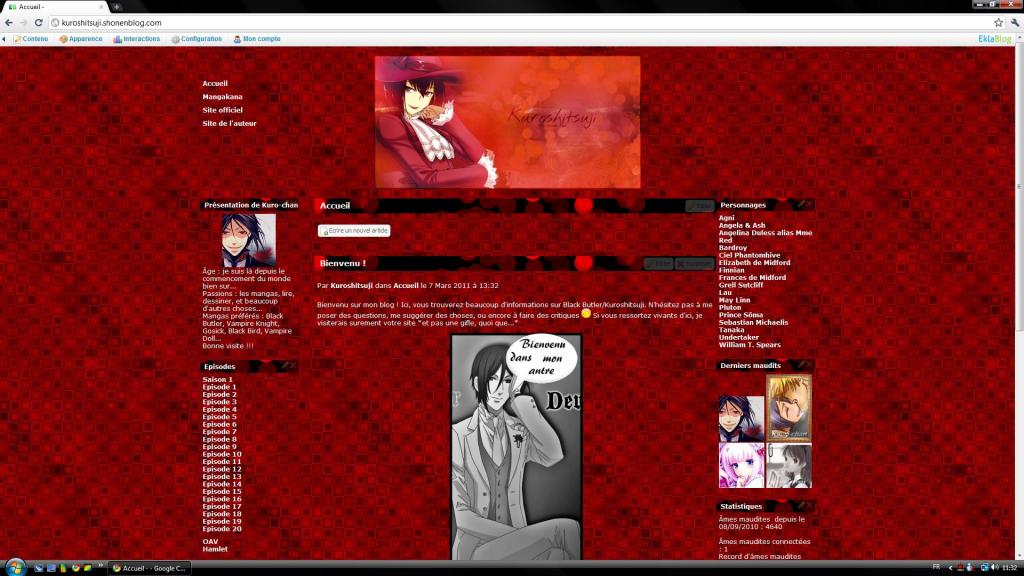
Task: Open Episode 15 link
Action: [x=222, y=492]
